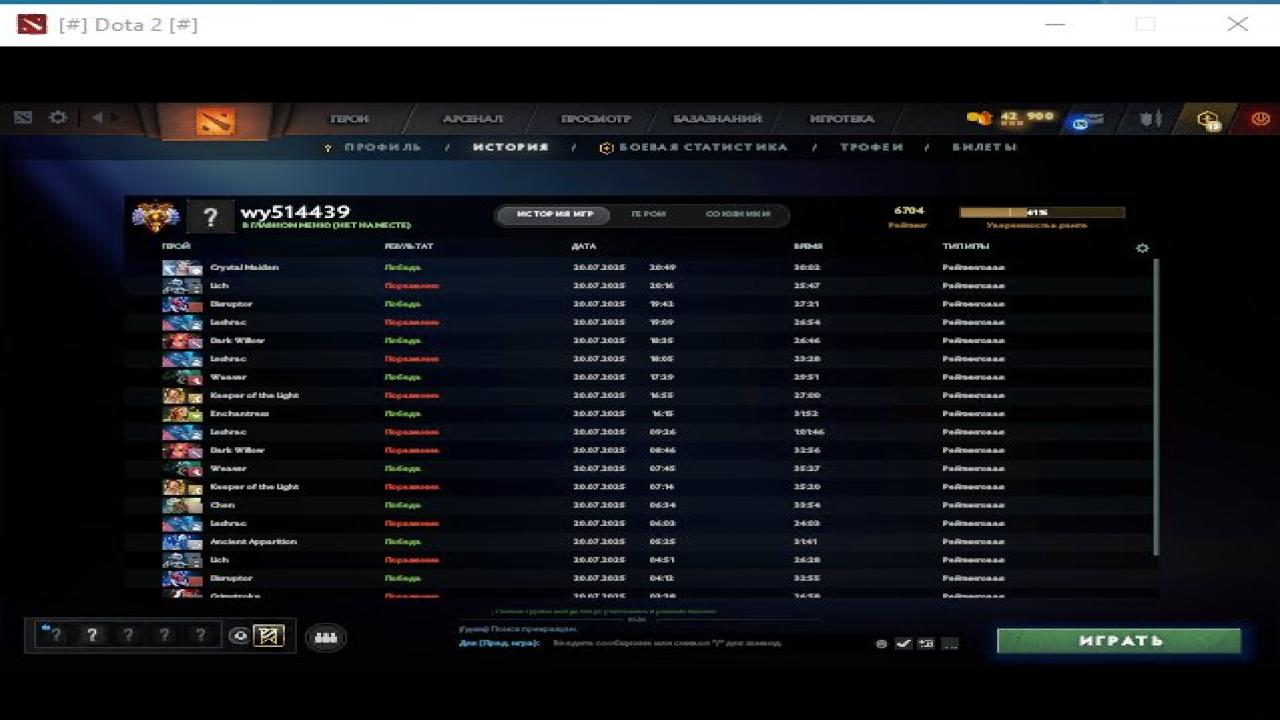
Task: Click the question-mark avatar of wy514439
Action: click(209, 217)
